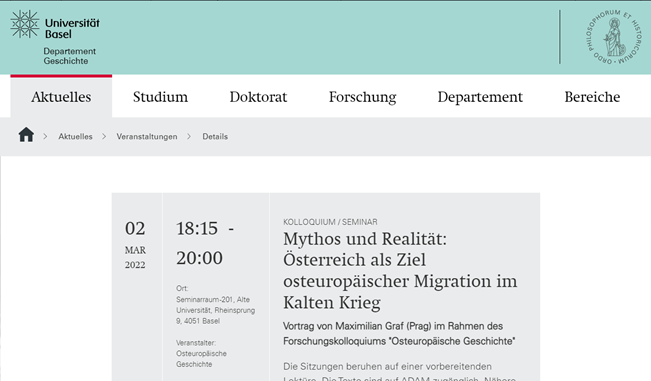
Task: Click the Details breadcrumb item
Action: point(215,137)
